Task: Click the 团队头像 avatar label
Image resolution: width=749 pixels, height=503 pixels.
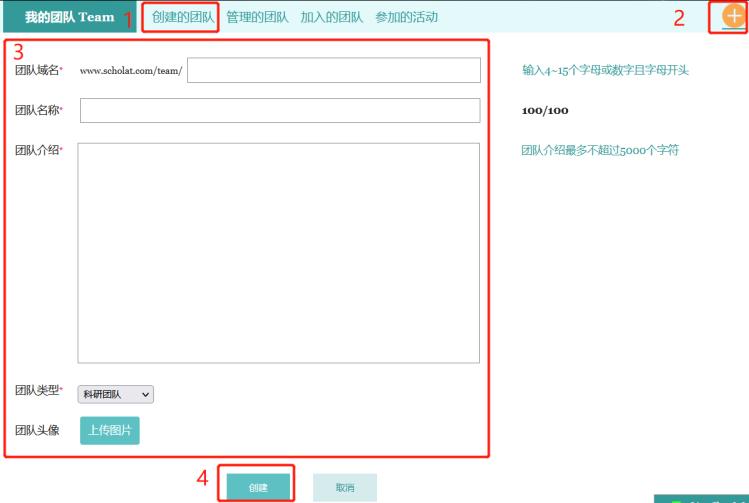Action: point(37,430)
